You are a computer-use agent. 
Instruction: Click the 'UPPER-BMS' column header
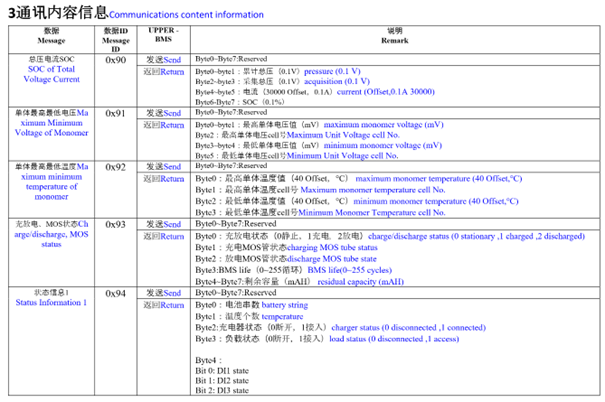pyautogui.click(x=161, y=38)
